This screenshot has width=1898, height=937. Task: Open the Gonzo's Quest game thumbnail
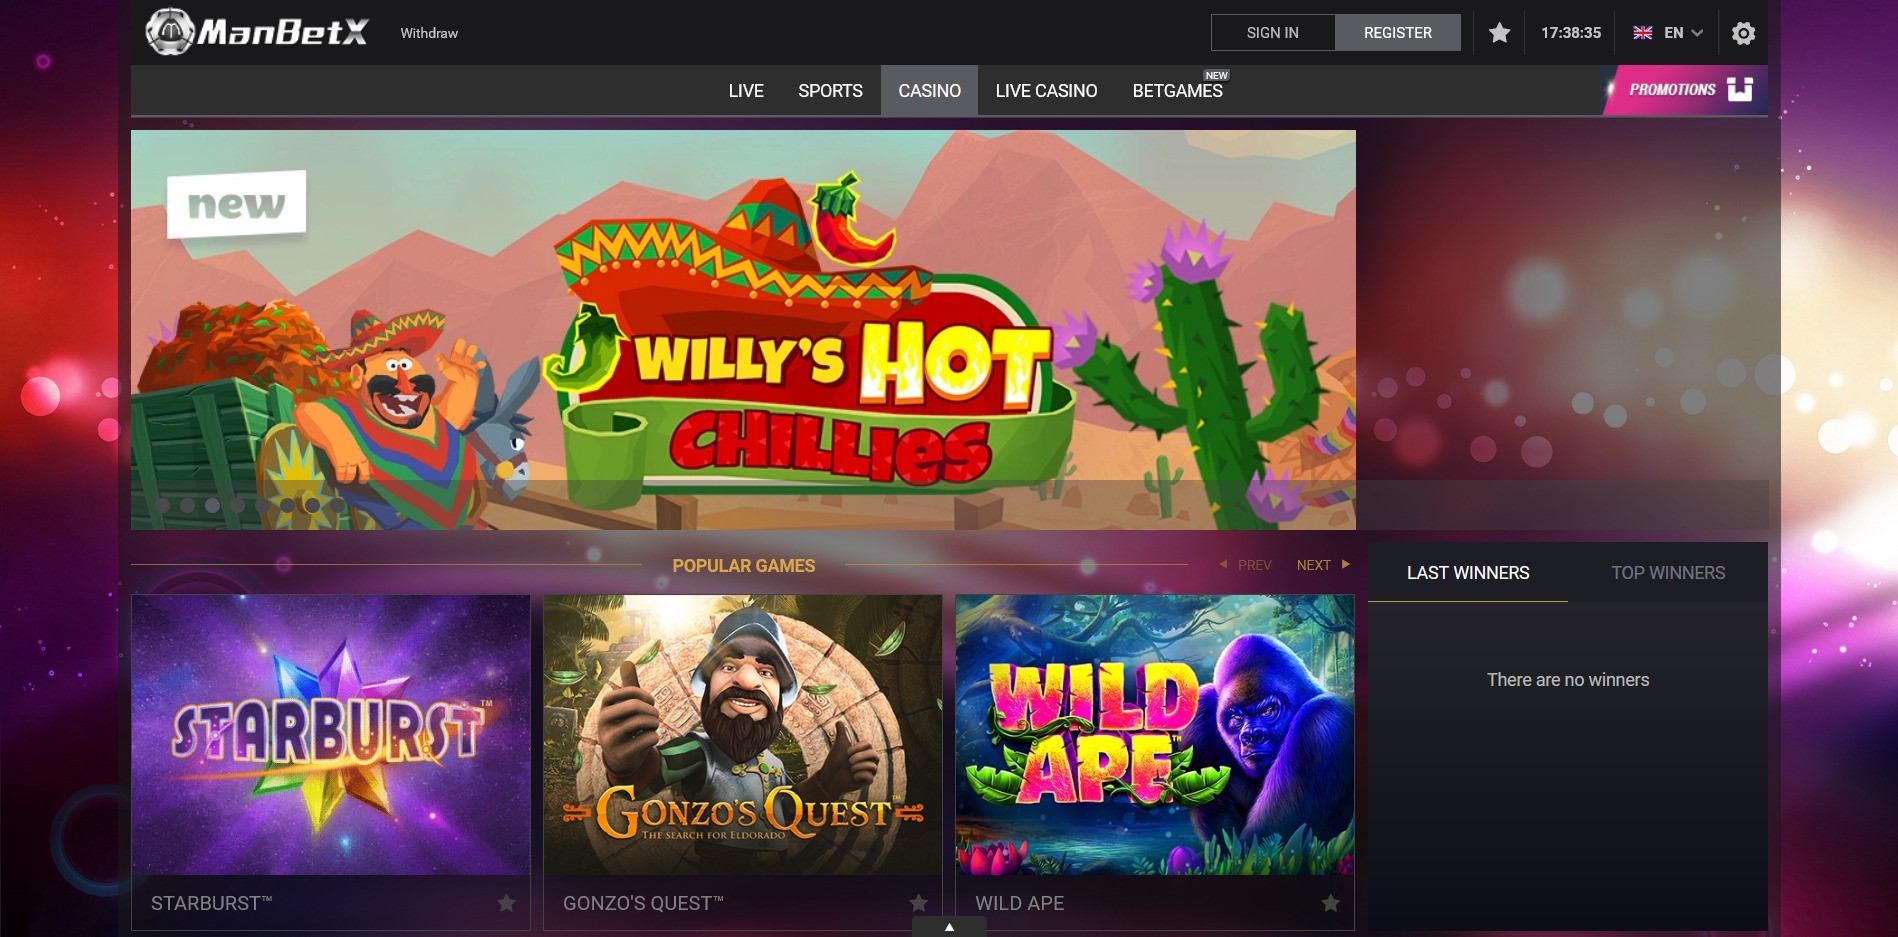click(743, 735)
